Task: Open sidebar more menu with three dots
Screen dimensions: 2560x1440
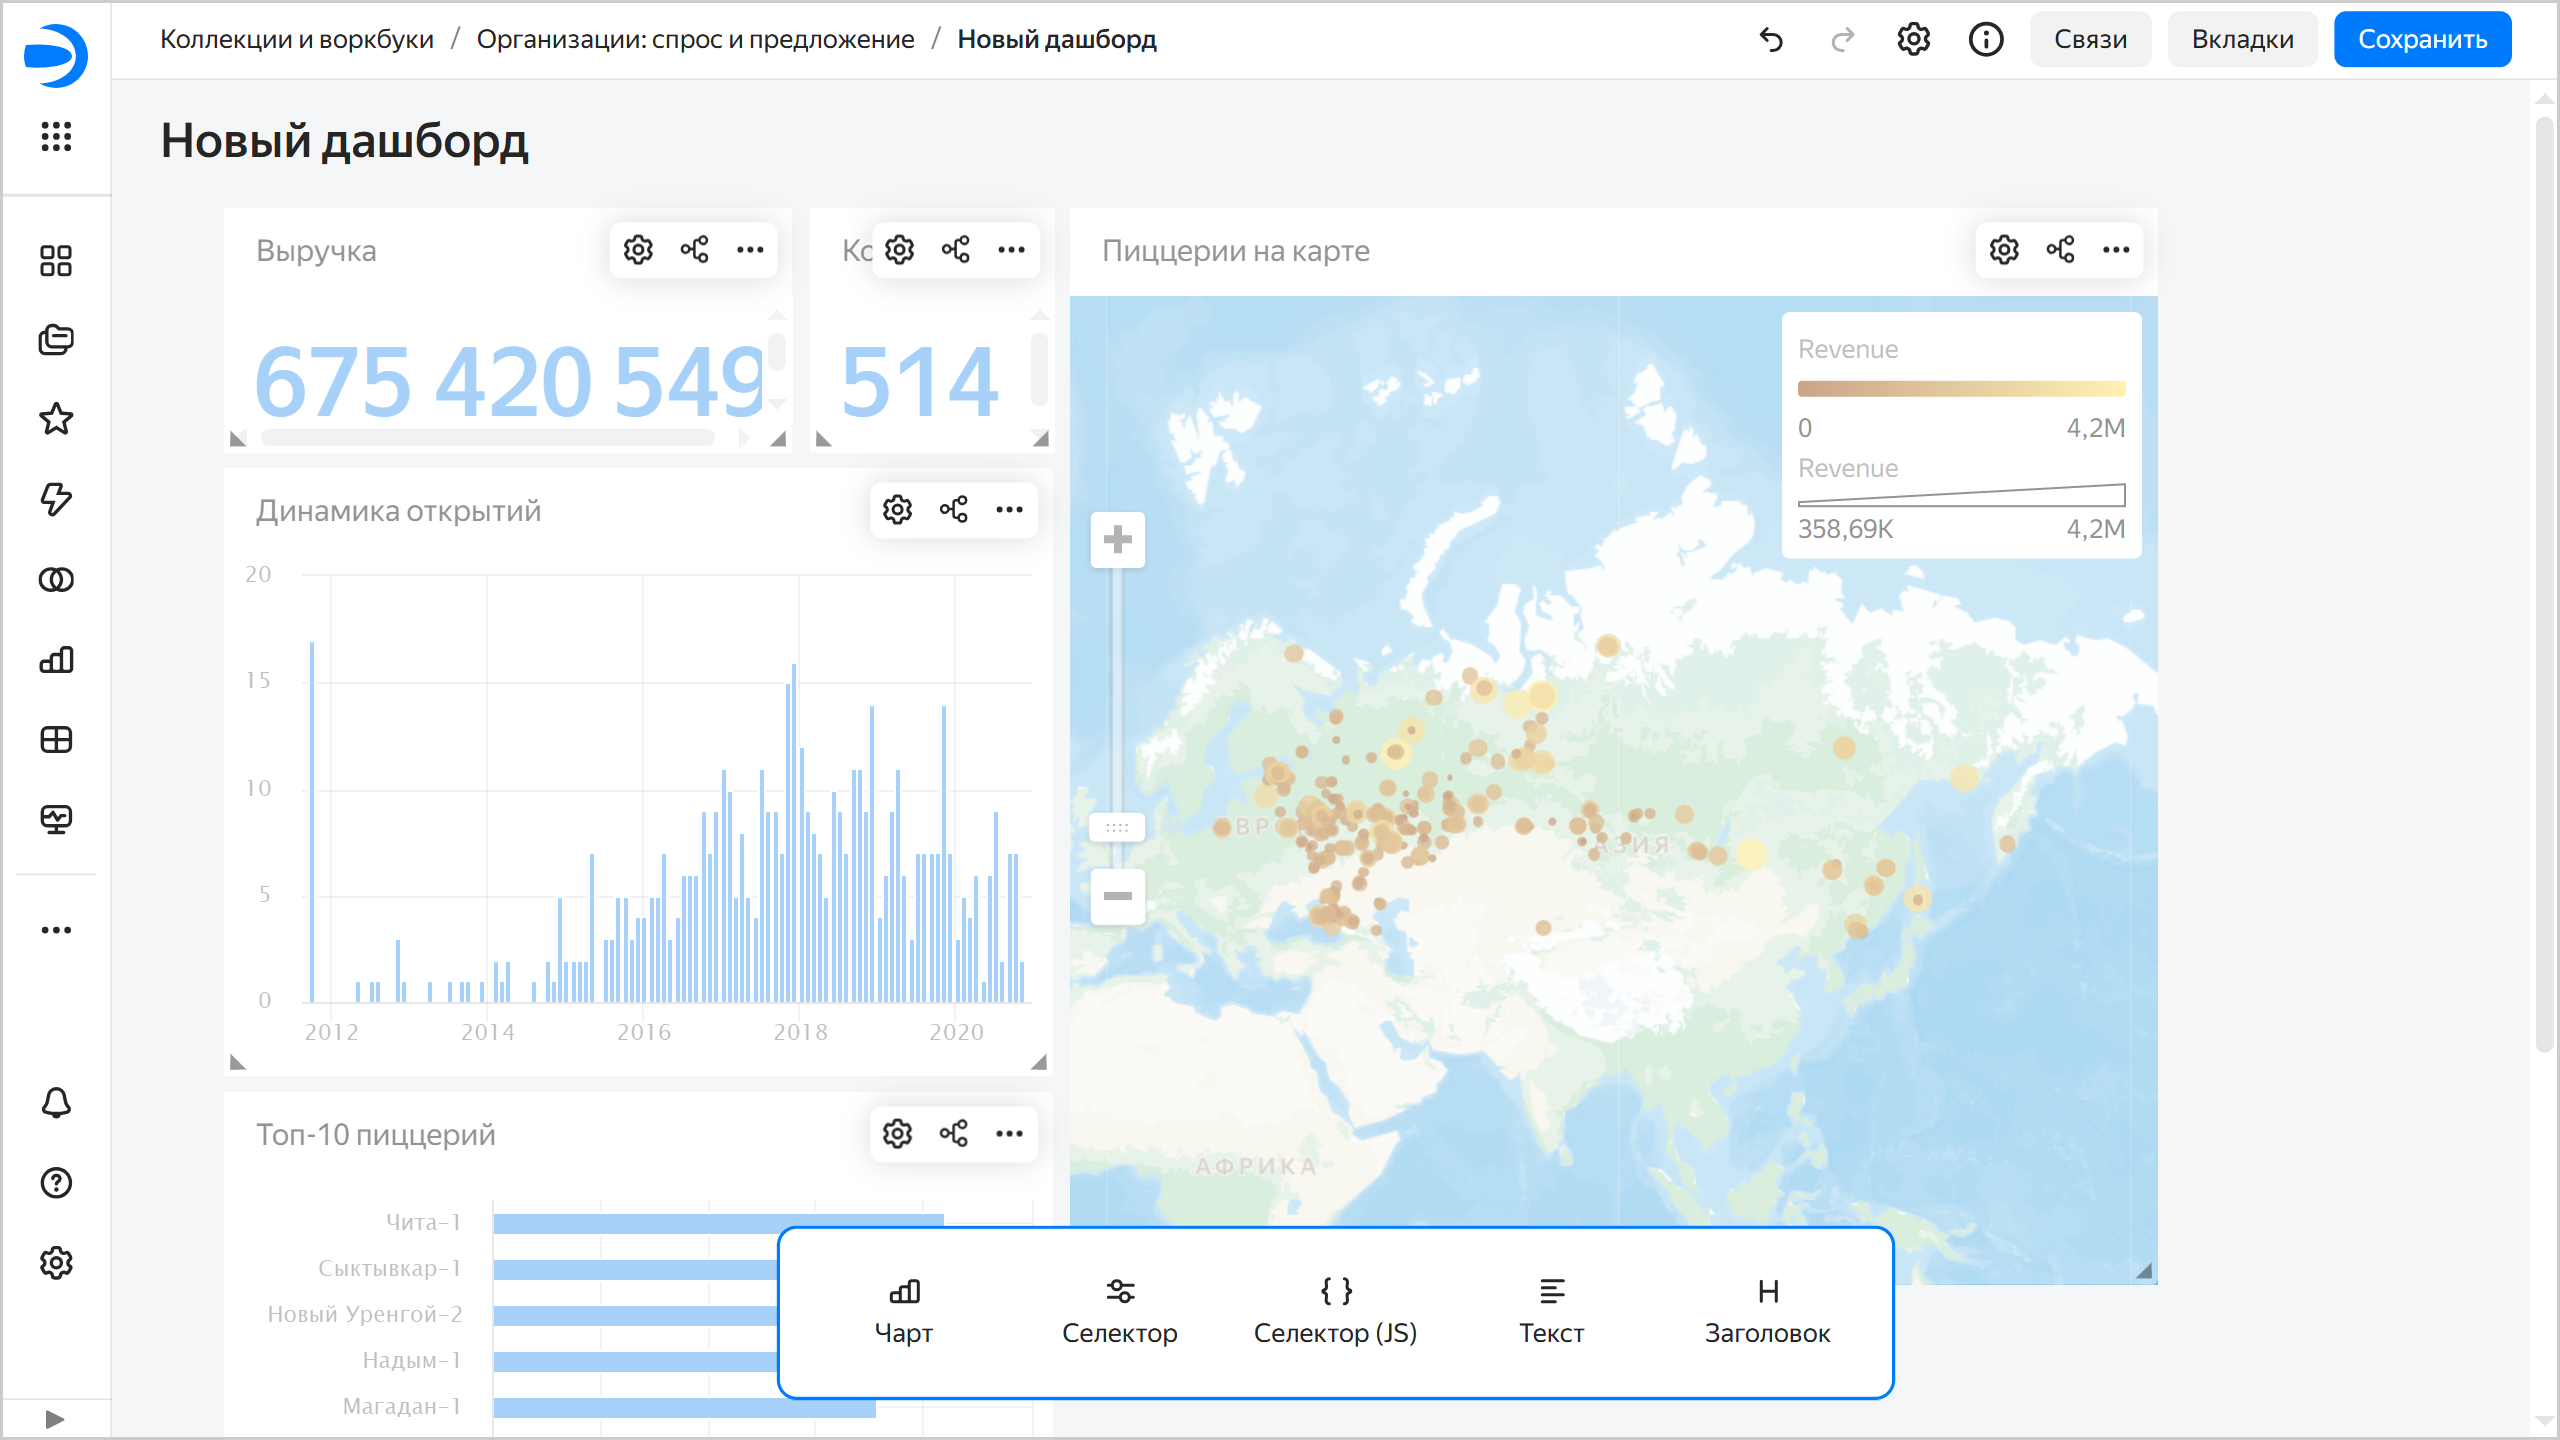Action: [56, 930]
